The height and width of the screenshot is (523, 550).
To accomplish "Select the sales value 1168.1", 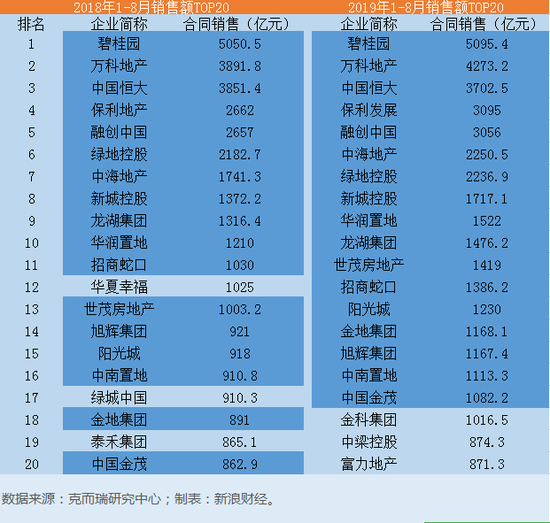I will click(x=487, y=332).
